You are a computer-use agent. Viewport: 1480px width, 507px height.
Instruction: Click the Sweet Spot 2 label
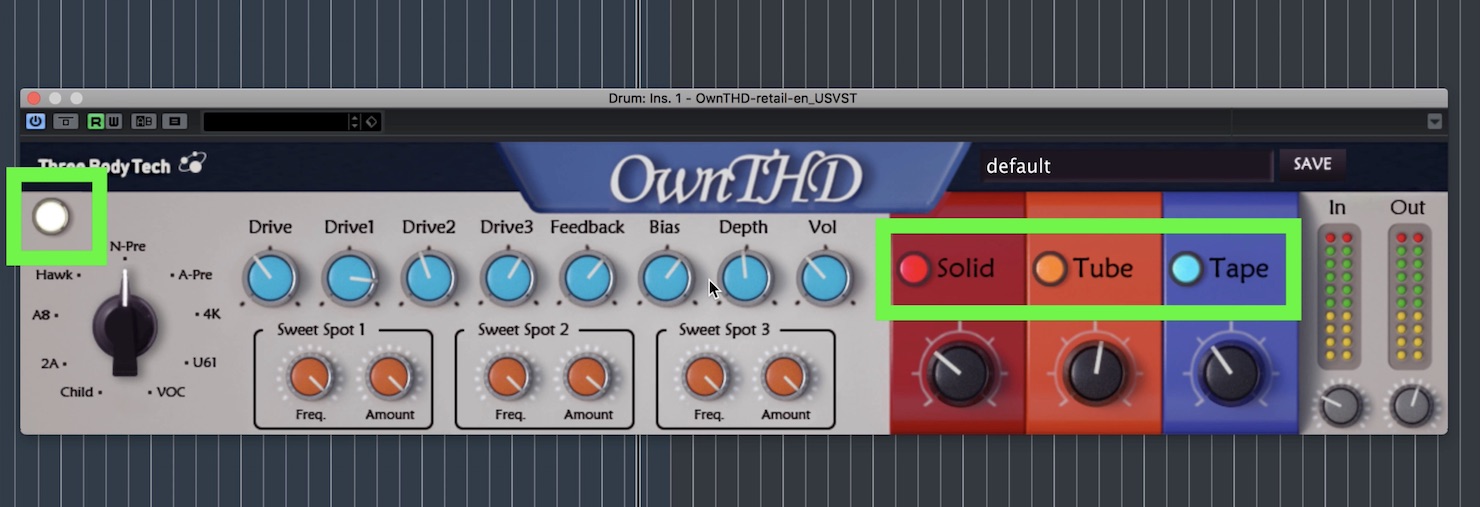[x=523, y=329]
